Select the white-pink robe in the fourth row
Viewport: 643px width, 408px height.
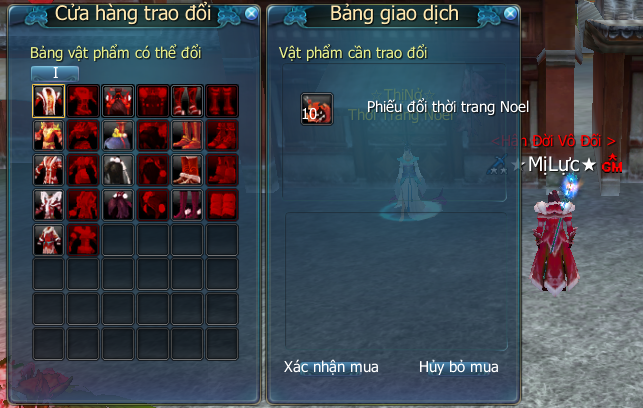click(x=48, y=204)
